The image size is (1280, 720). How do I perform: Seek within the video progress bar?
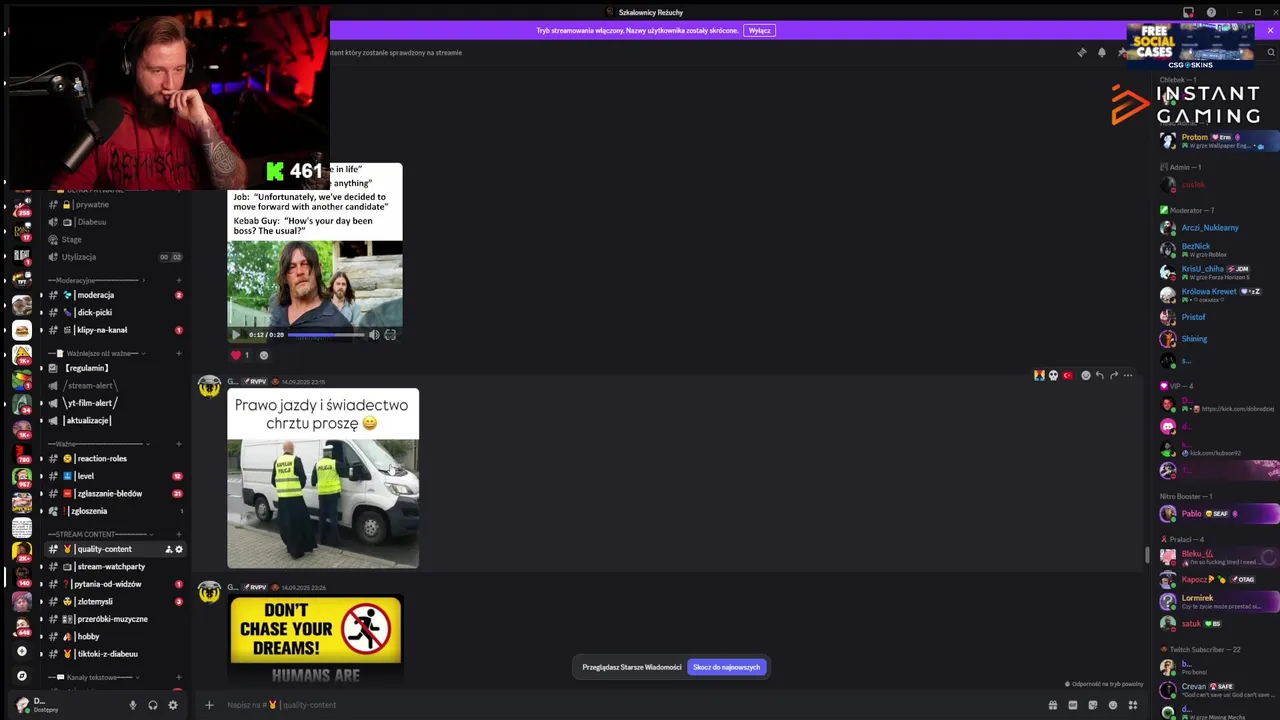pyautogui.click(x=326, y=335)
